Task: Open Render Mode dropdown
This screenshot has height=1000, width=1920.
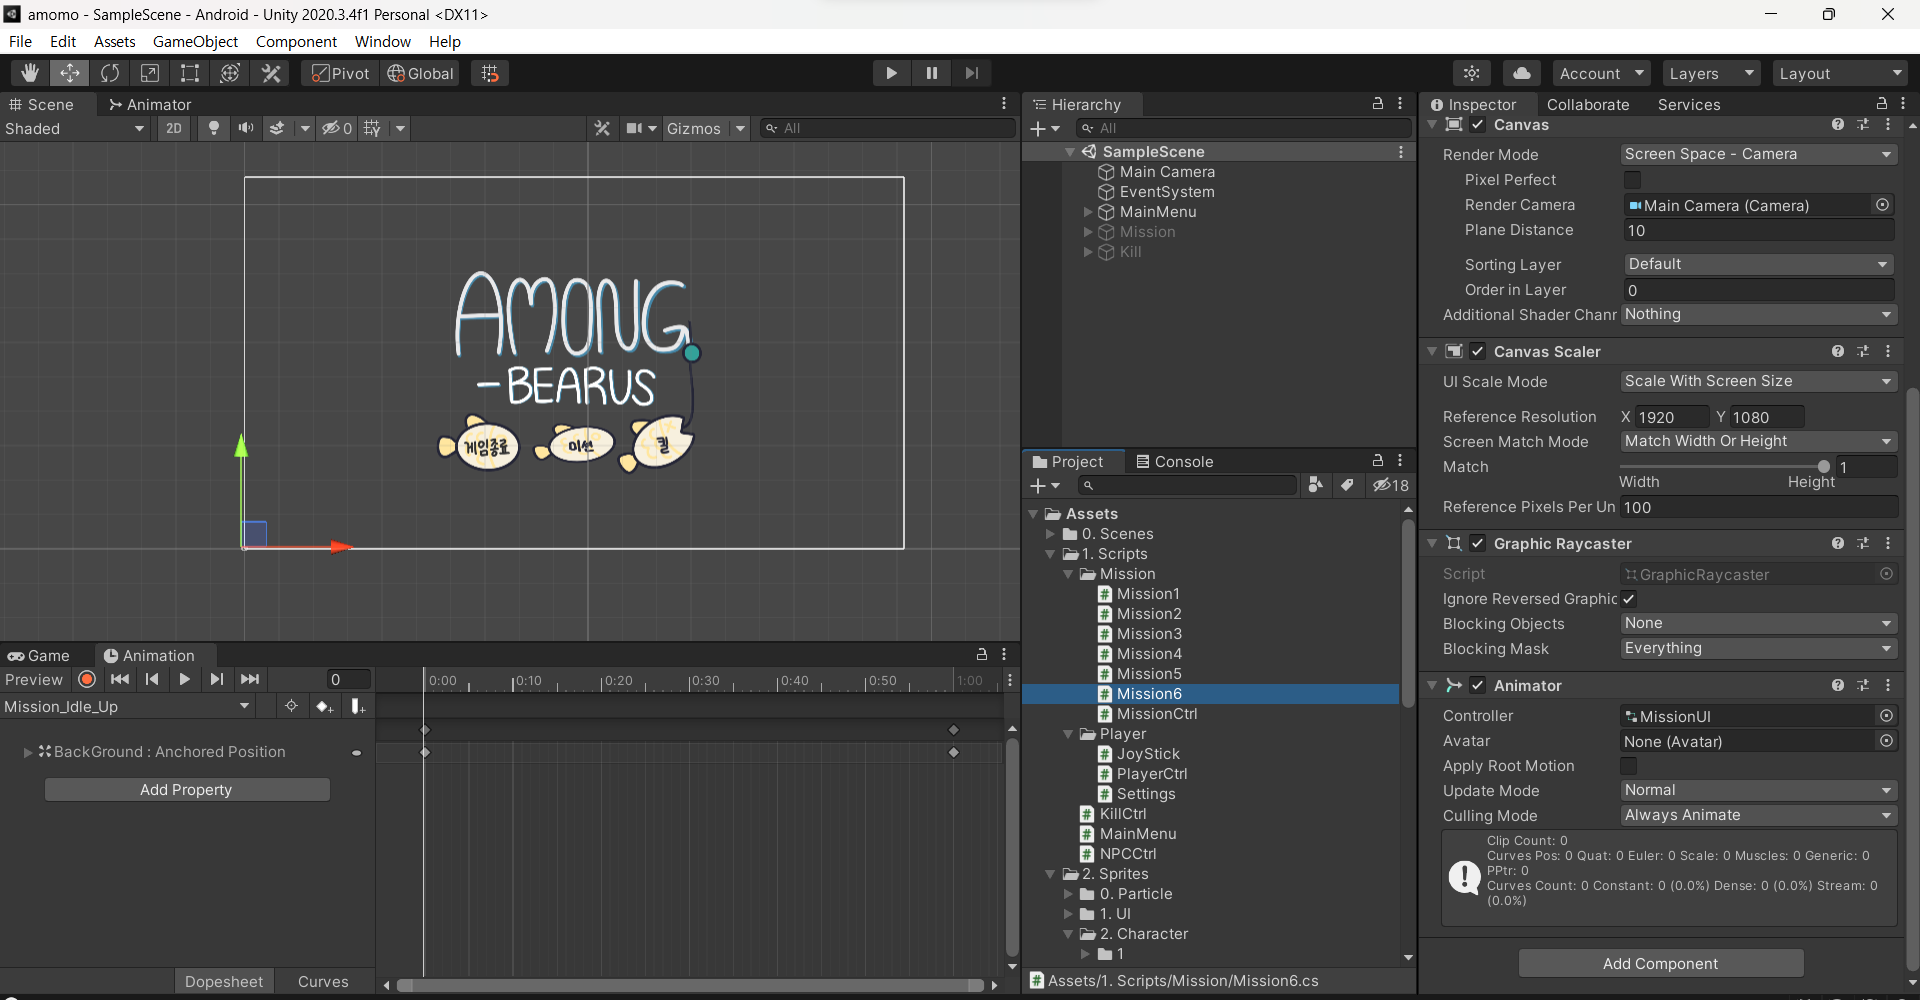Action: pyautogui.click(x=1758, y=154)
